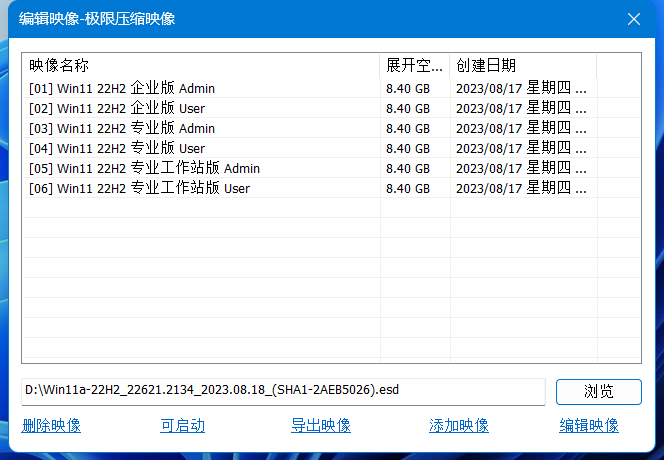The image size is (664, 460).
Task: Select row [01] Win11 22H2 企业版 Admin
Action: coord(332,88)
